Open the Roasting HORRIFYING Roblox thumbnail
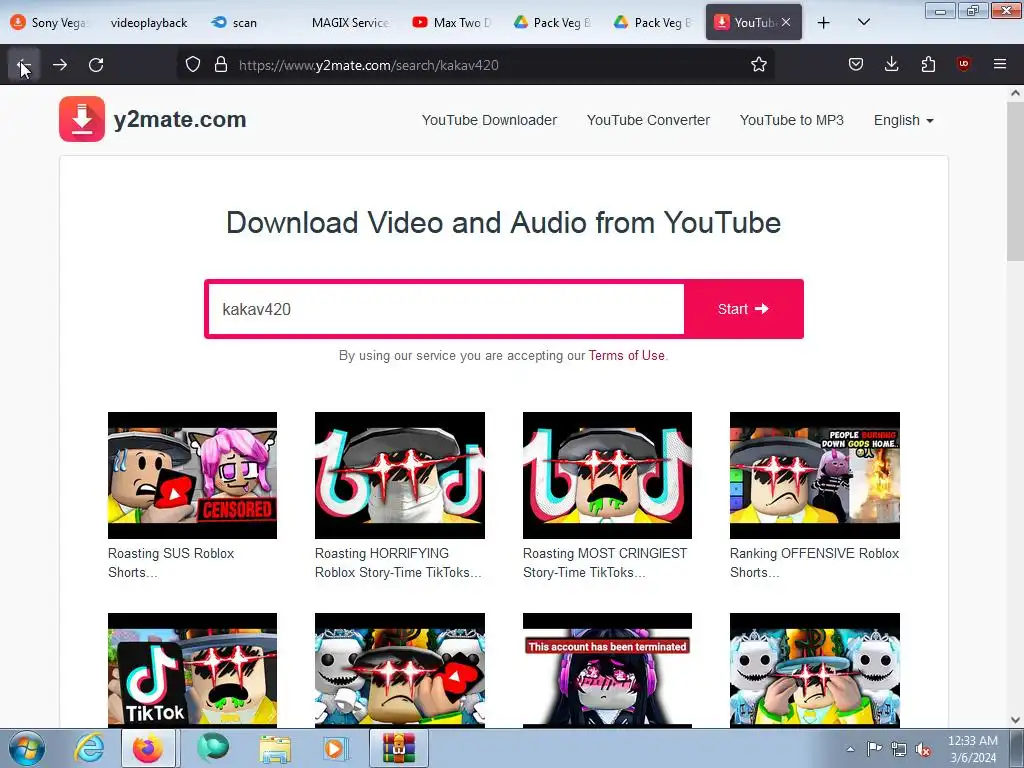The image size is (1024, 768). click(x=400, y=475)
